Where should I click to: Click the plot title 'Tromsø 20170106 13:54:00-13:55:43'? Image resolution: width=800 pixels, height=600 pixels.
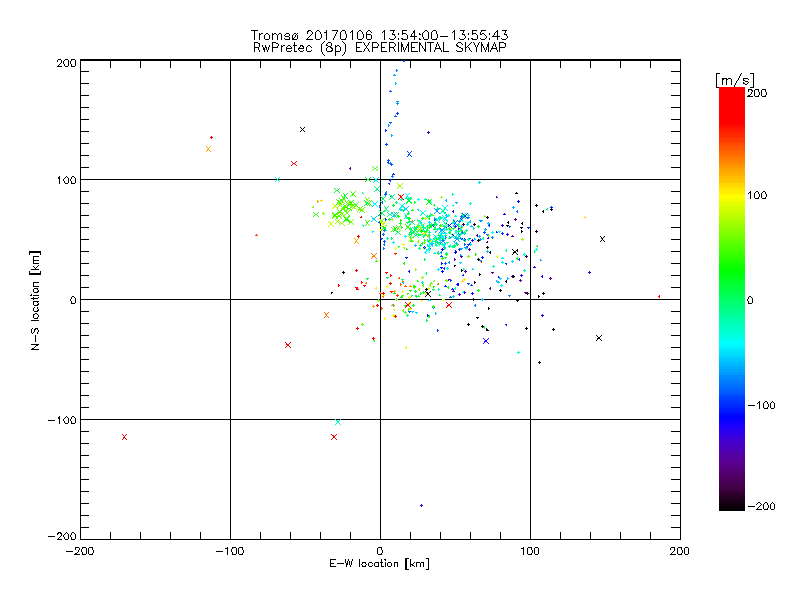pos(379,35)
